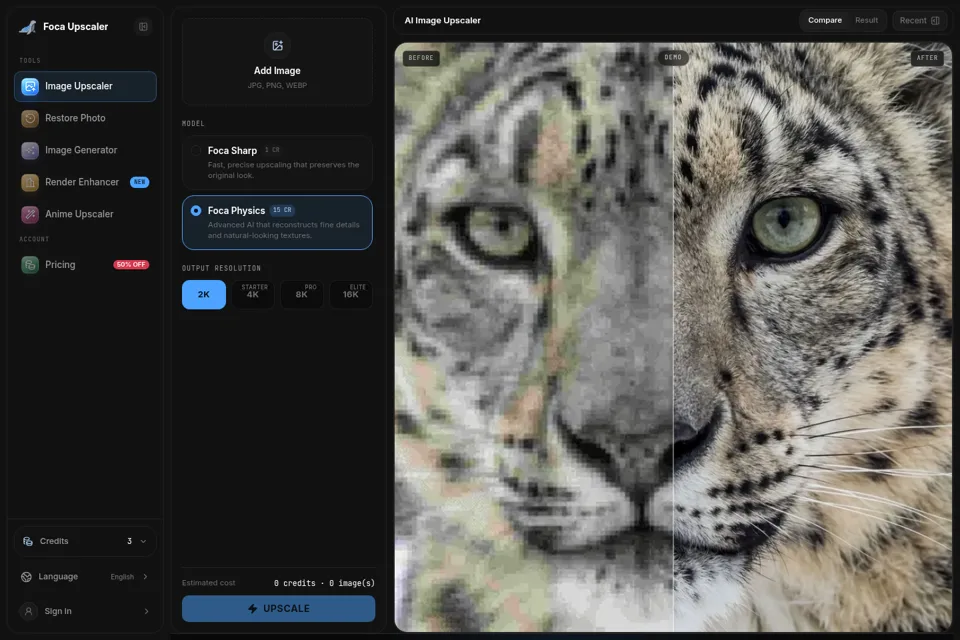
Task: Click the AFTER label on preview
Action: click(x=927, y=58)
